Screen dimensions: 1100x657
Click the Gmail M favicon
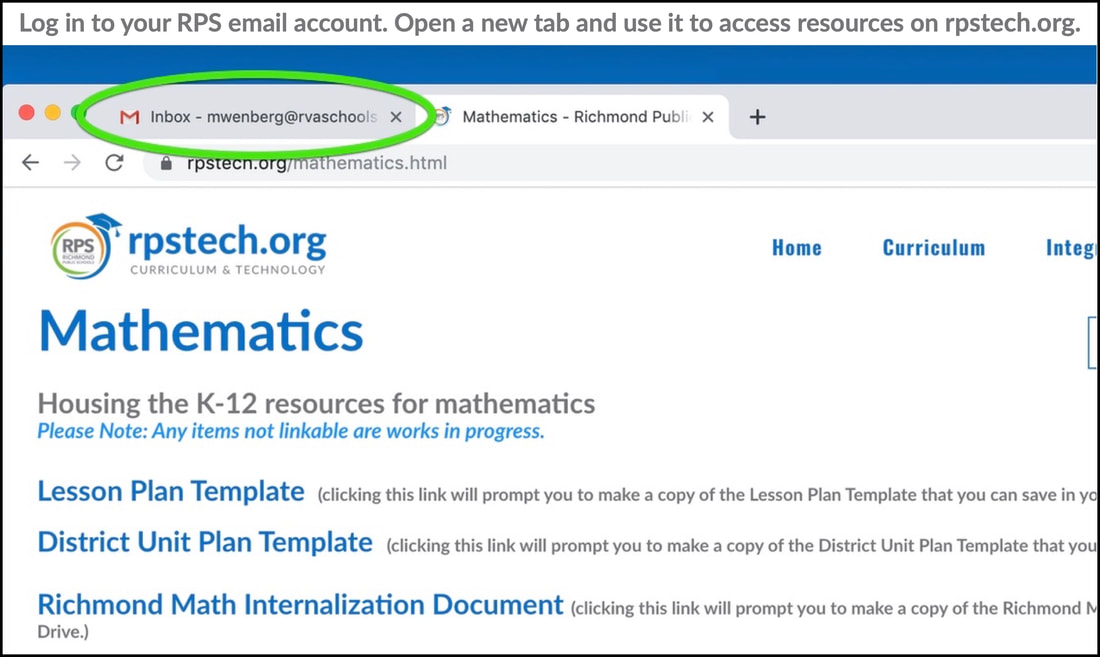pyautogui.click(x=129, y=117)
